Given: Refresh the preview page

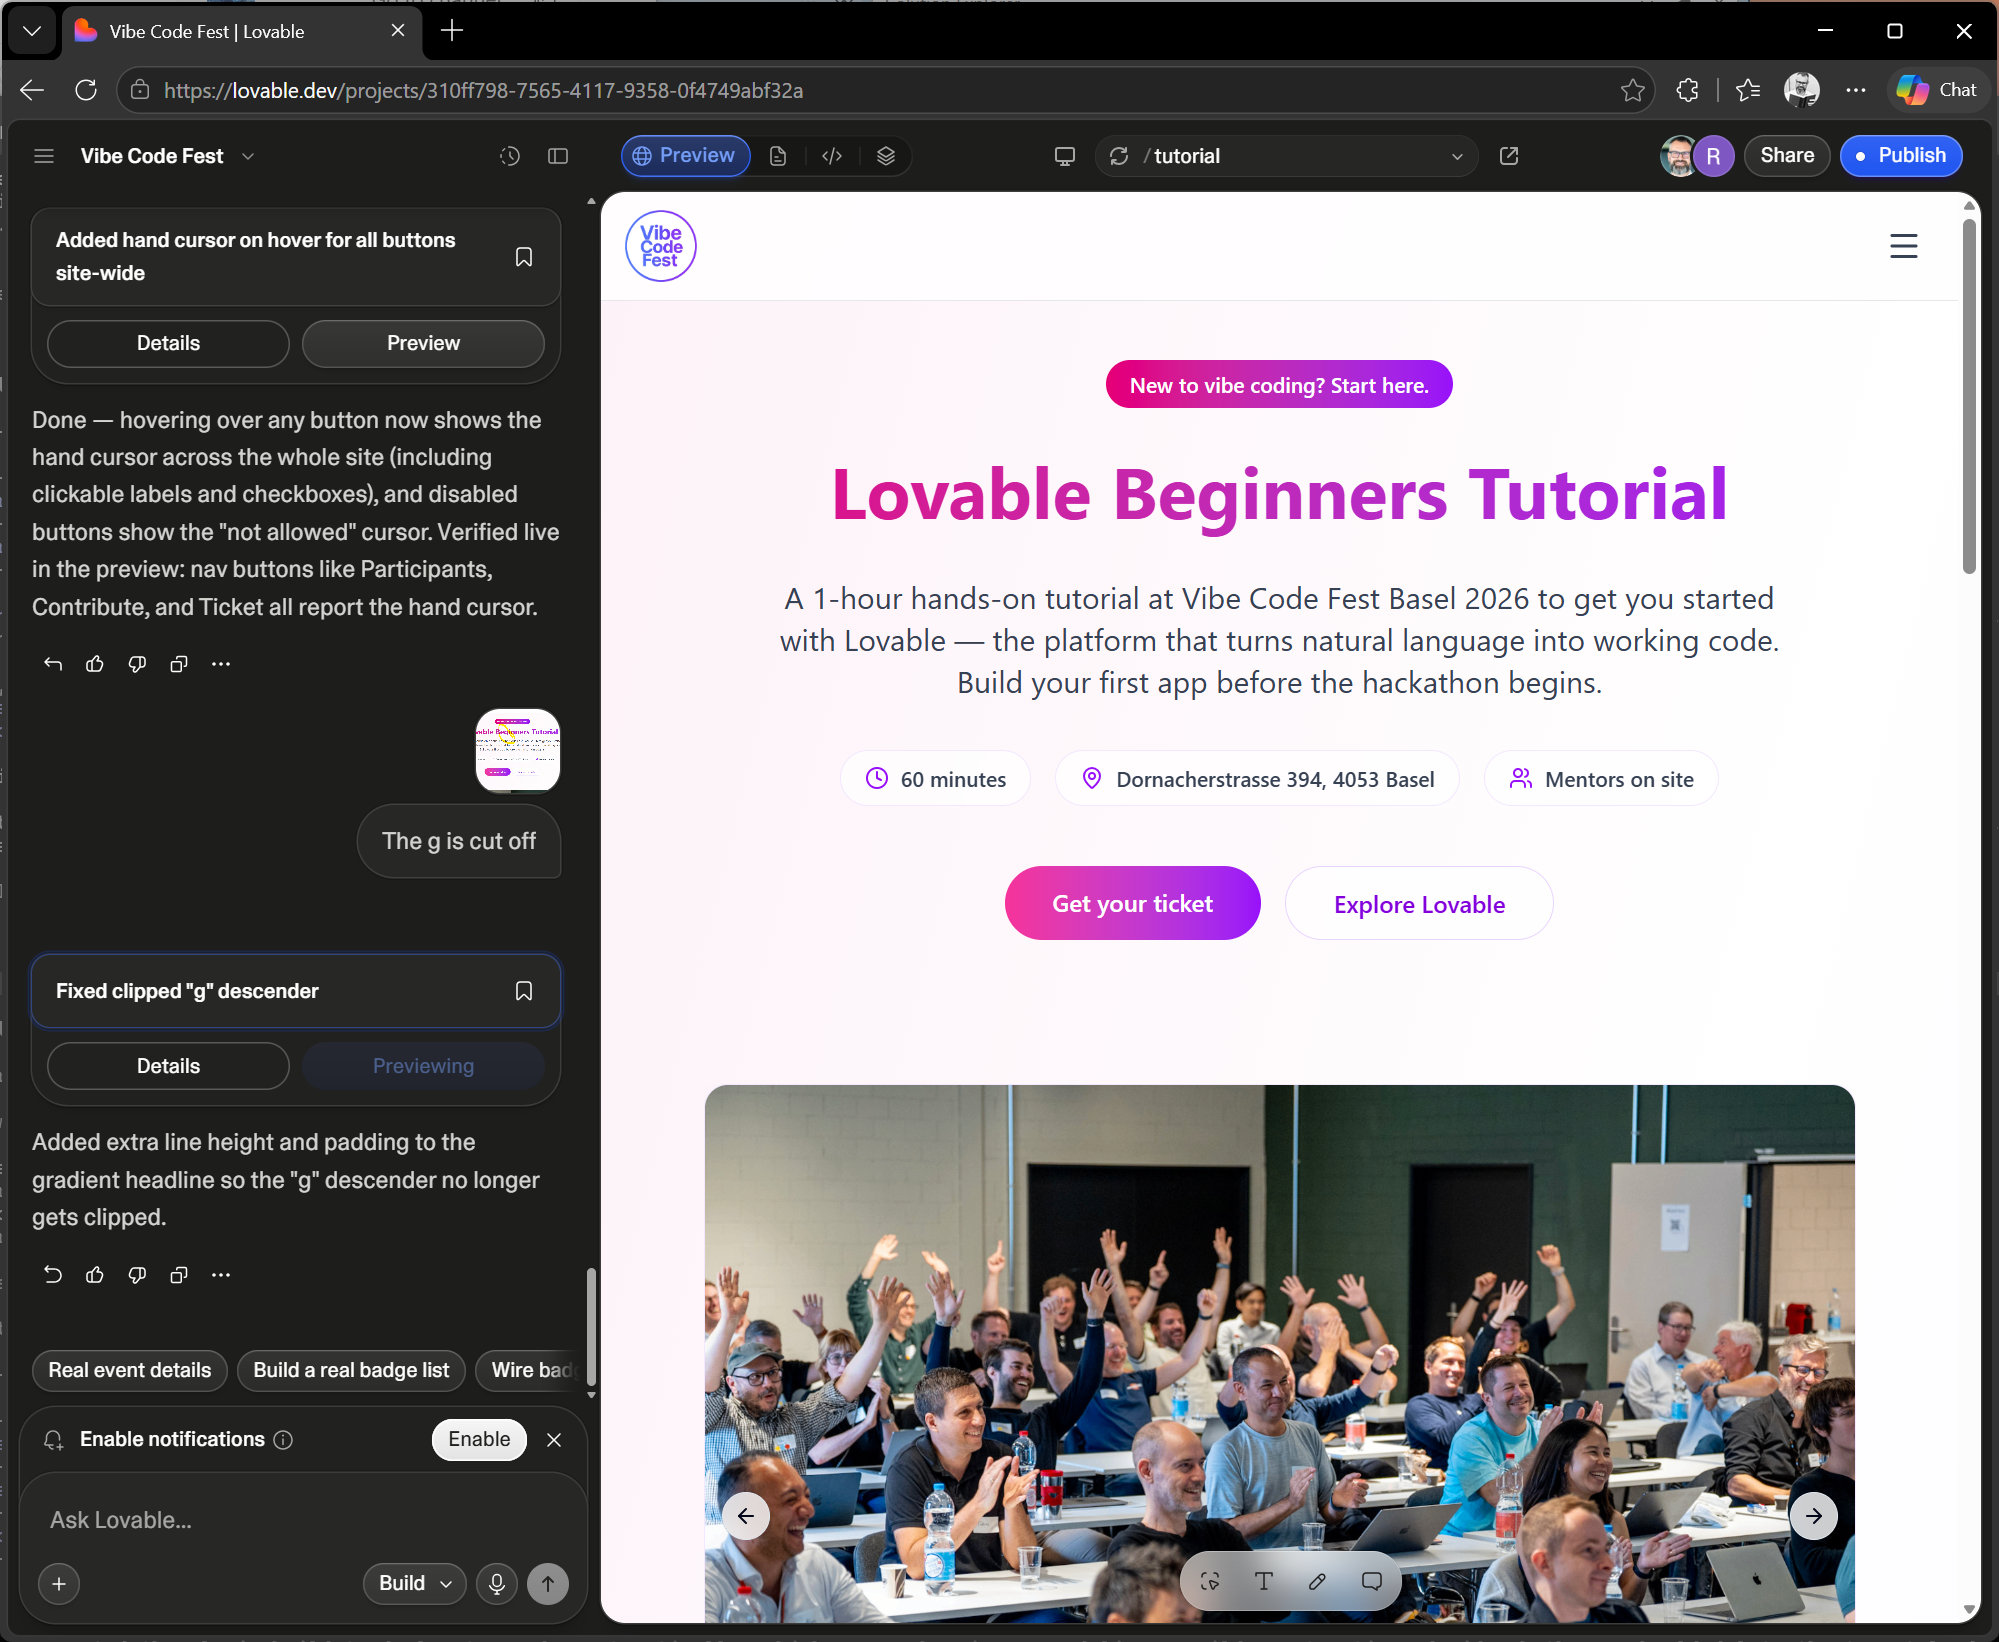Looking at the screenshot, I should (x=1119, y=156).
